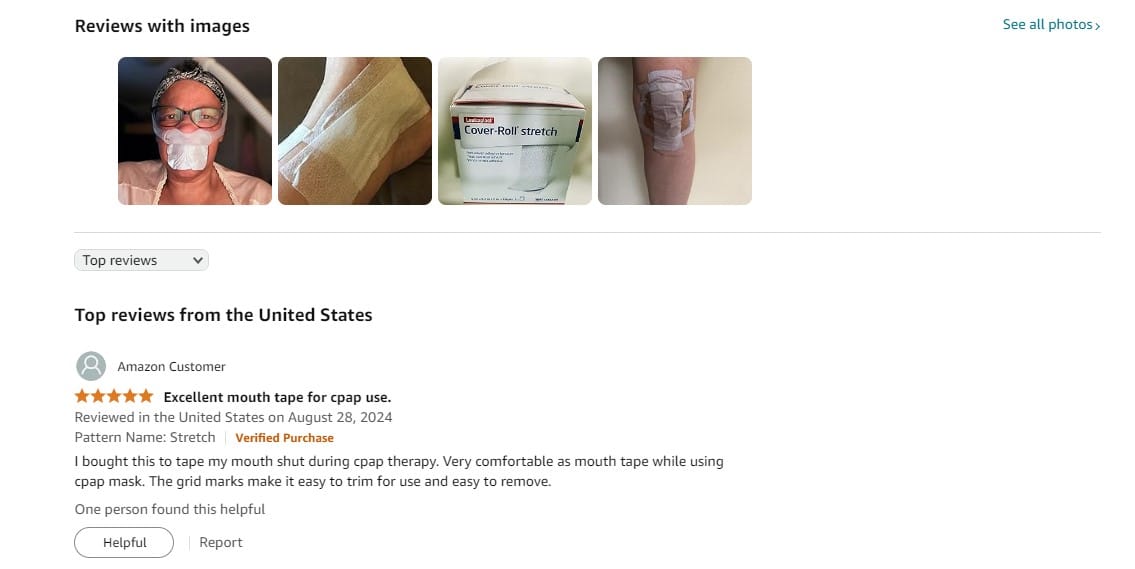The height and width of the screenshot is (569, 1135).
Task: View the bandaged knee review photo
Action: click(x=675, y=131)
